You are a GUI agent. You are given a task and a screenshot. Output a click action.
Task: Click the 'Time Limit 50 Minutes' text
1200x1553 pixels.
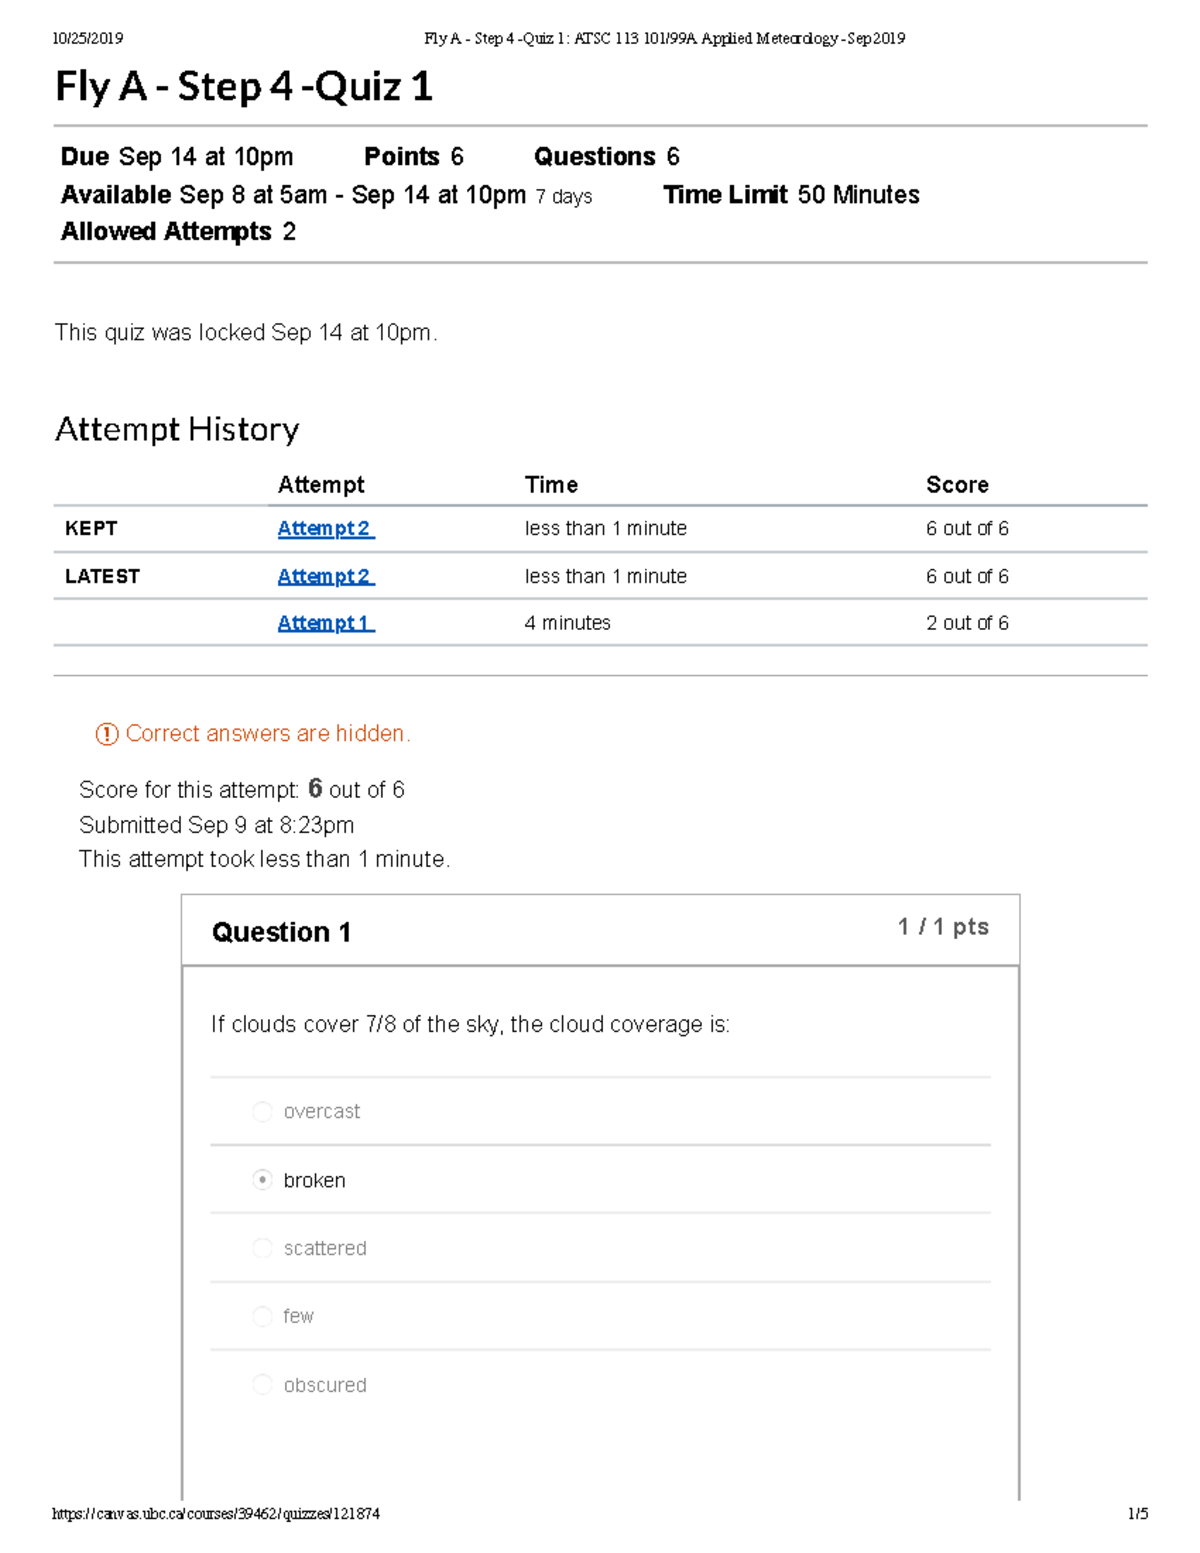pyautogui.click(x=791, y=195)
